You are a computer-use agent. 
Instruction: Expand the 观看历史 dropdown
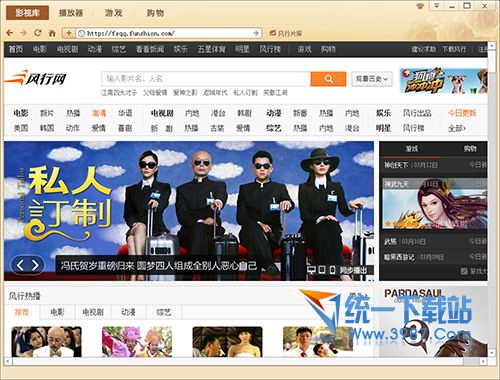click(372, 79)
